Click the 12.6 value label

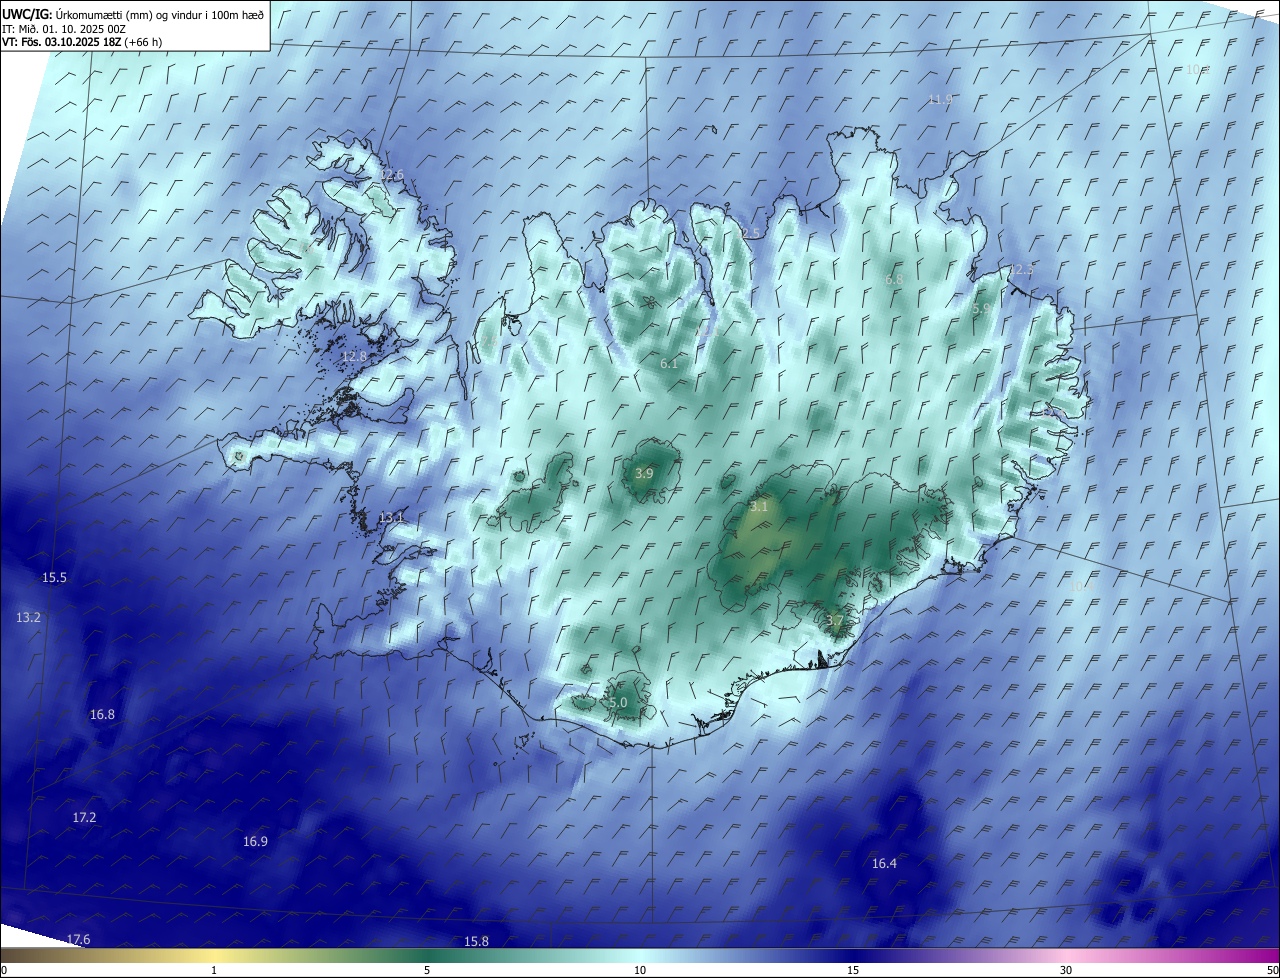click(391, 176)
